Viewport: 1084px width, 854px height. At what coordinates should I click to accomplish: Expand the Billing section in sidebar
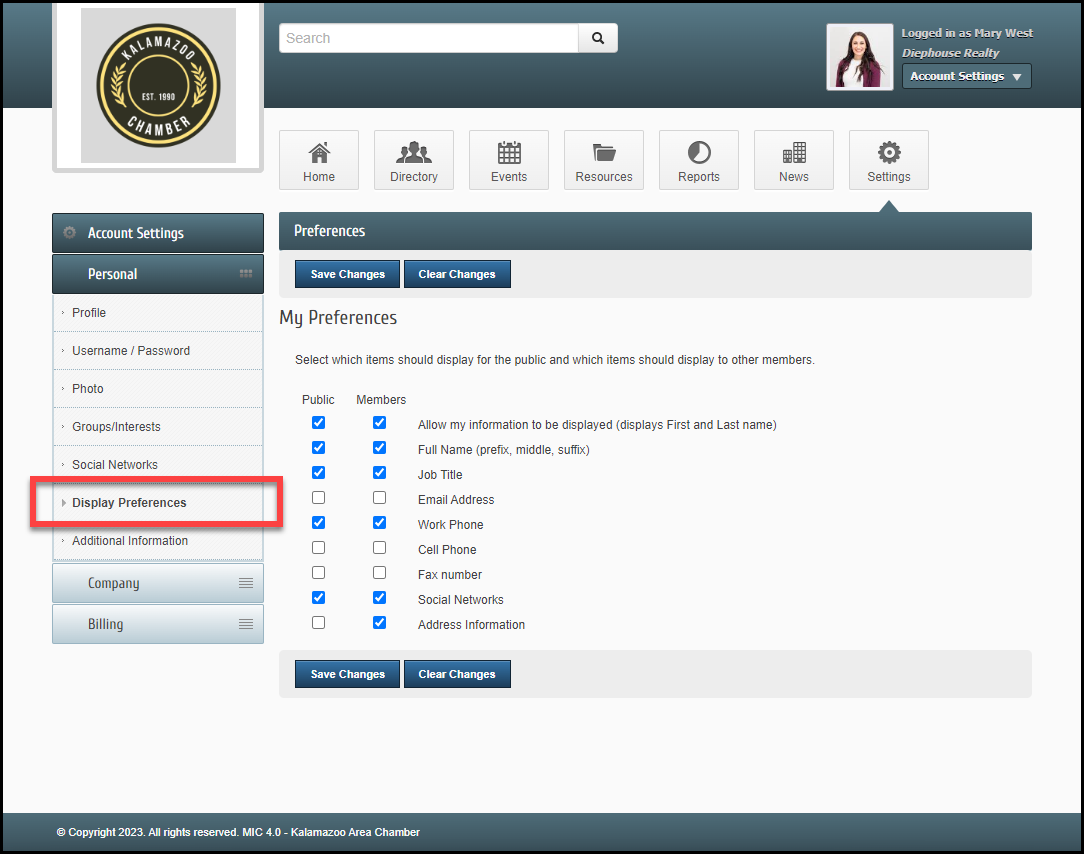coord(158,624)
